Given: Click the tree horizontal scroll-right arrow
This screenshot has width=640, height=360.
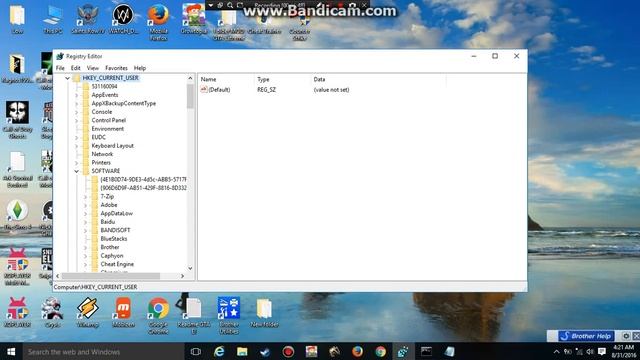Looking at the screenshot, I should 182,276.
